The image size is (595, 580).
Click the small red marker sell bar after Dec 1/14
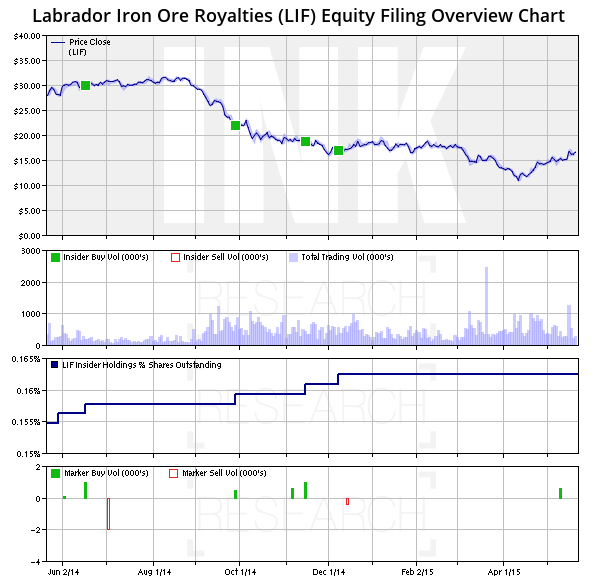click(x=348, y=501)
